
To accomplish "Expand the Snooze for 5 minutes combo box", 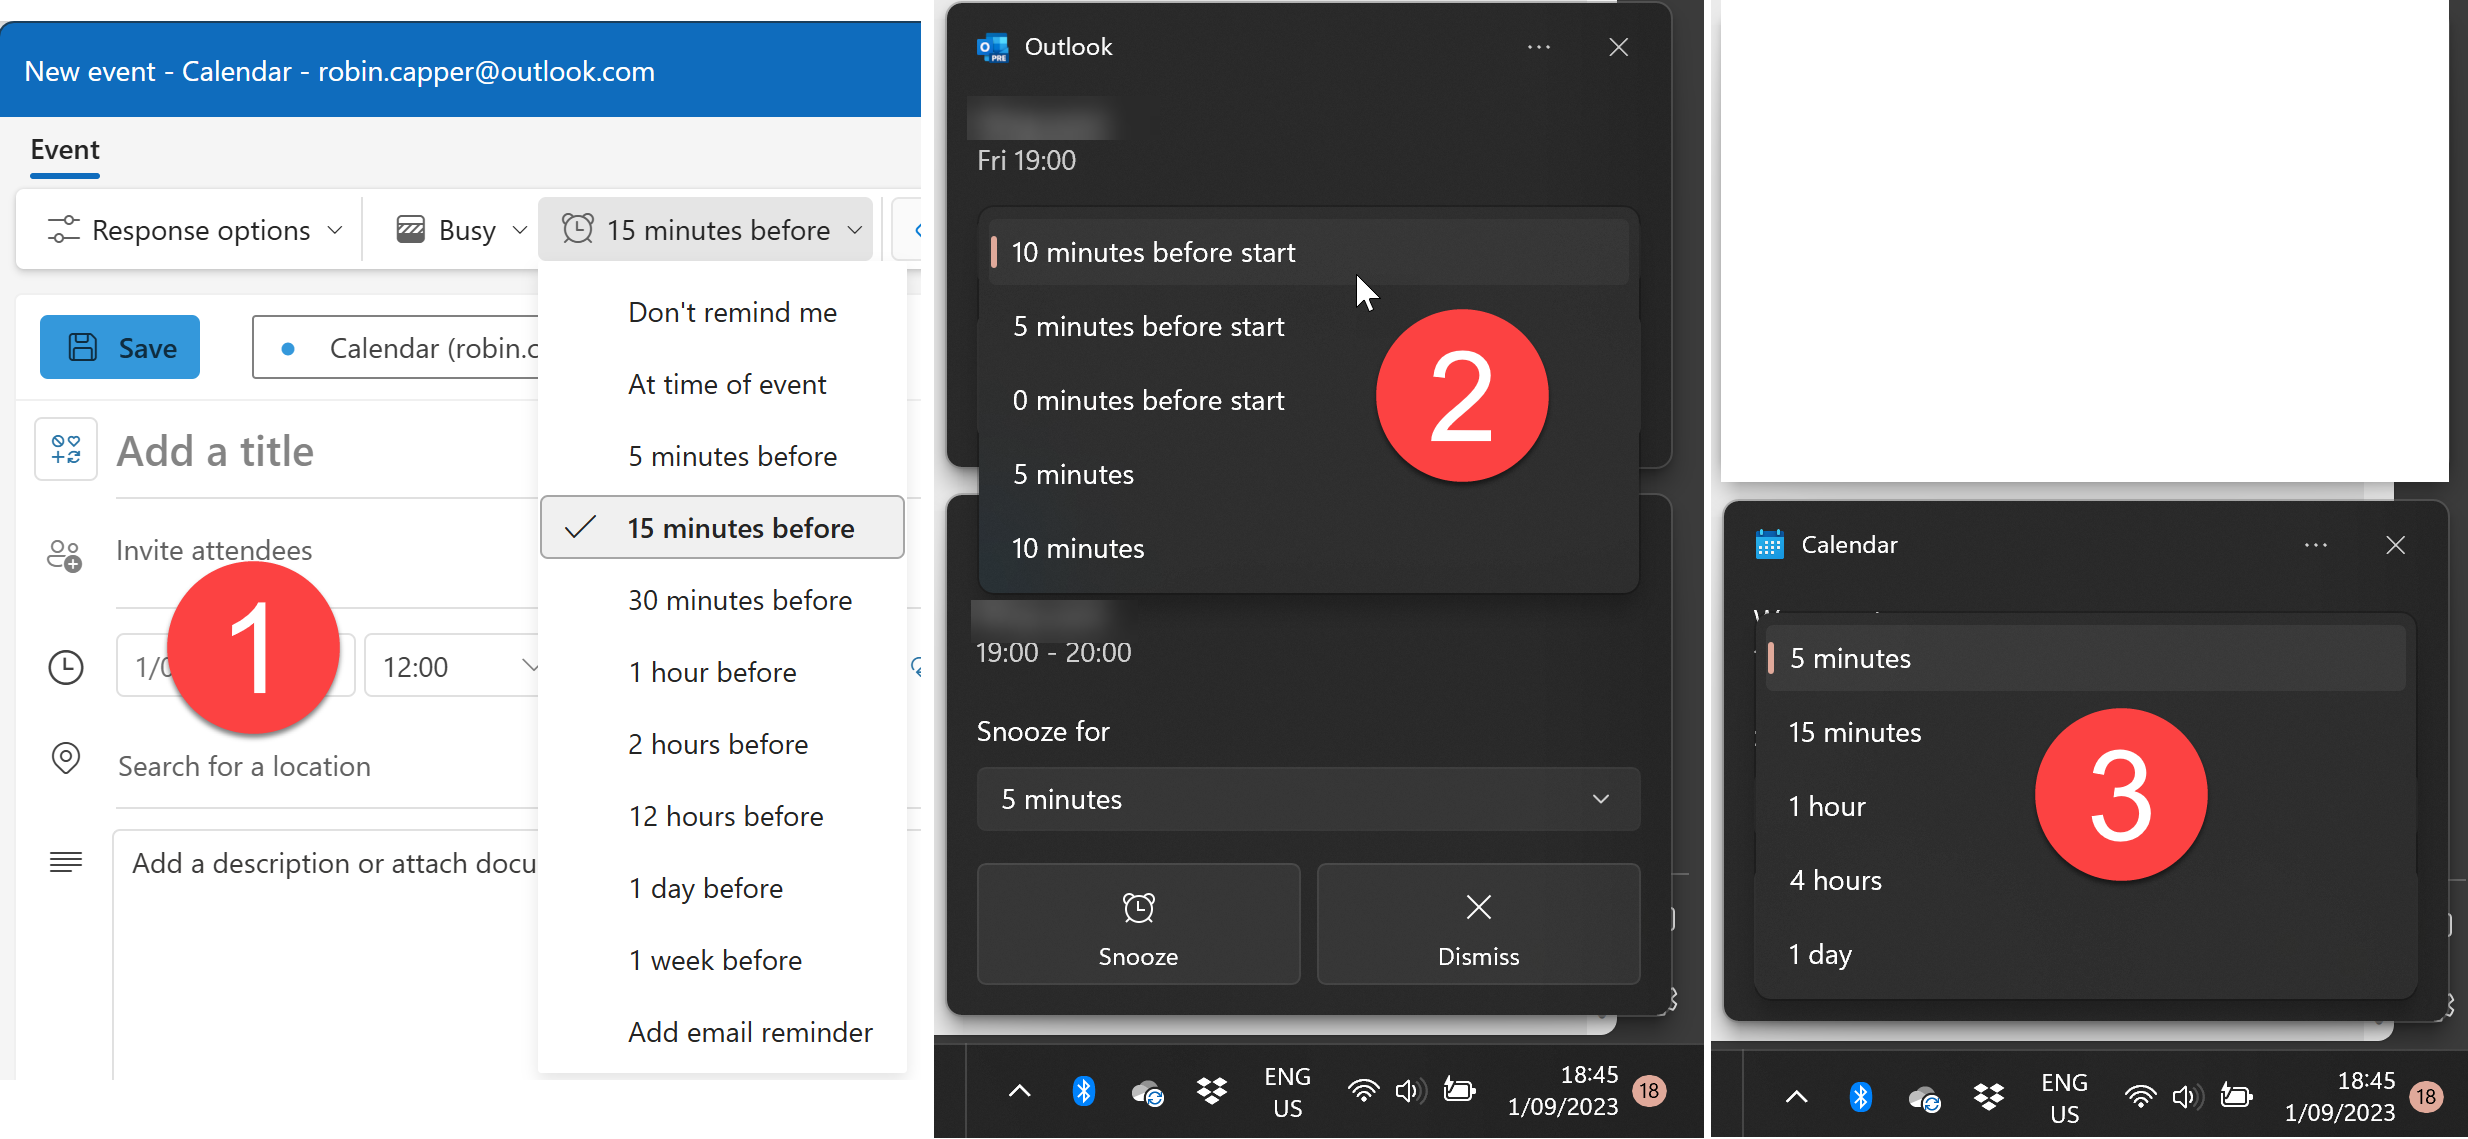I will tap(1307, 799).
